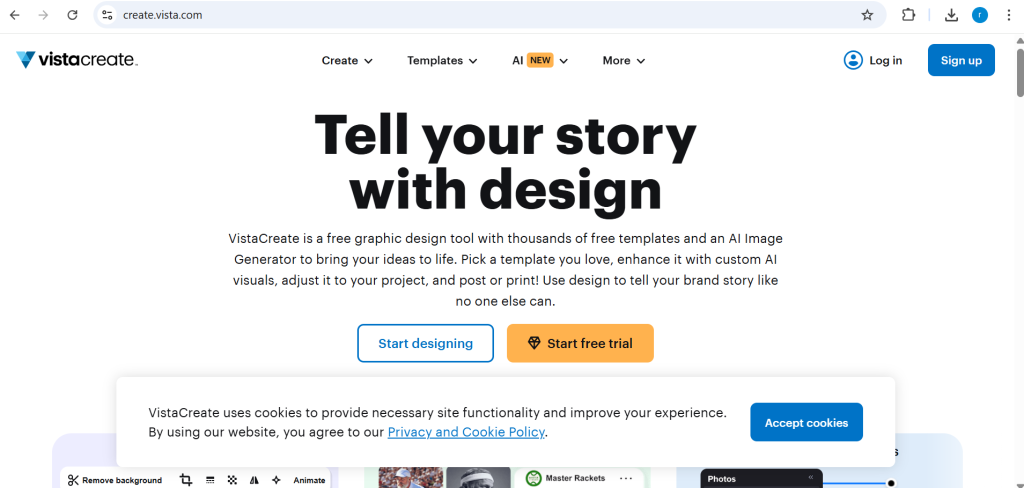The width and height of the screenshot is (1024, 488).
Task: Expand the Templates dropdown menu
Action: point(442,60)
